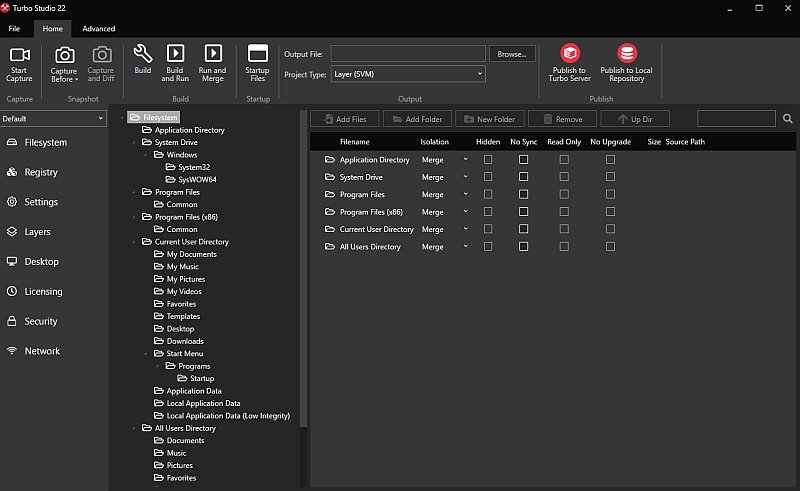Click folder icon of System Drive row
Image resolution: width=800 pixels, height=491 pixels.
click(x=330, y=177)
